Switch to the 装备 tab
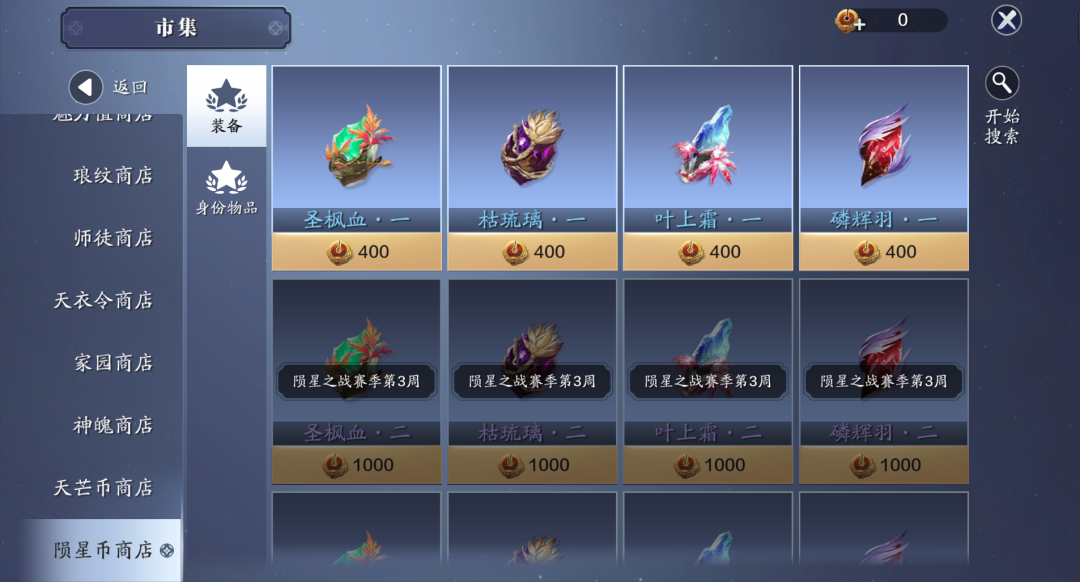 coord(227,106)
